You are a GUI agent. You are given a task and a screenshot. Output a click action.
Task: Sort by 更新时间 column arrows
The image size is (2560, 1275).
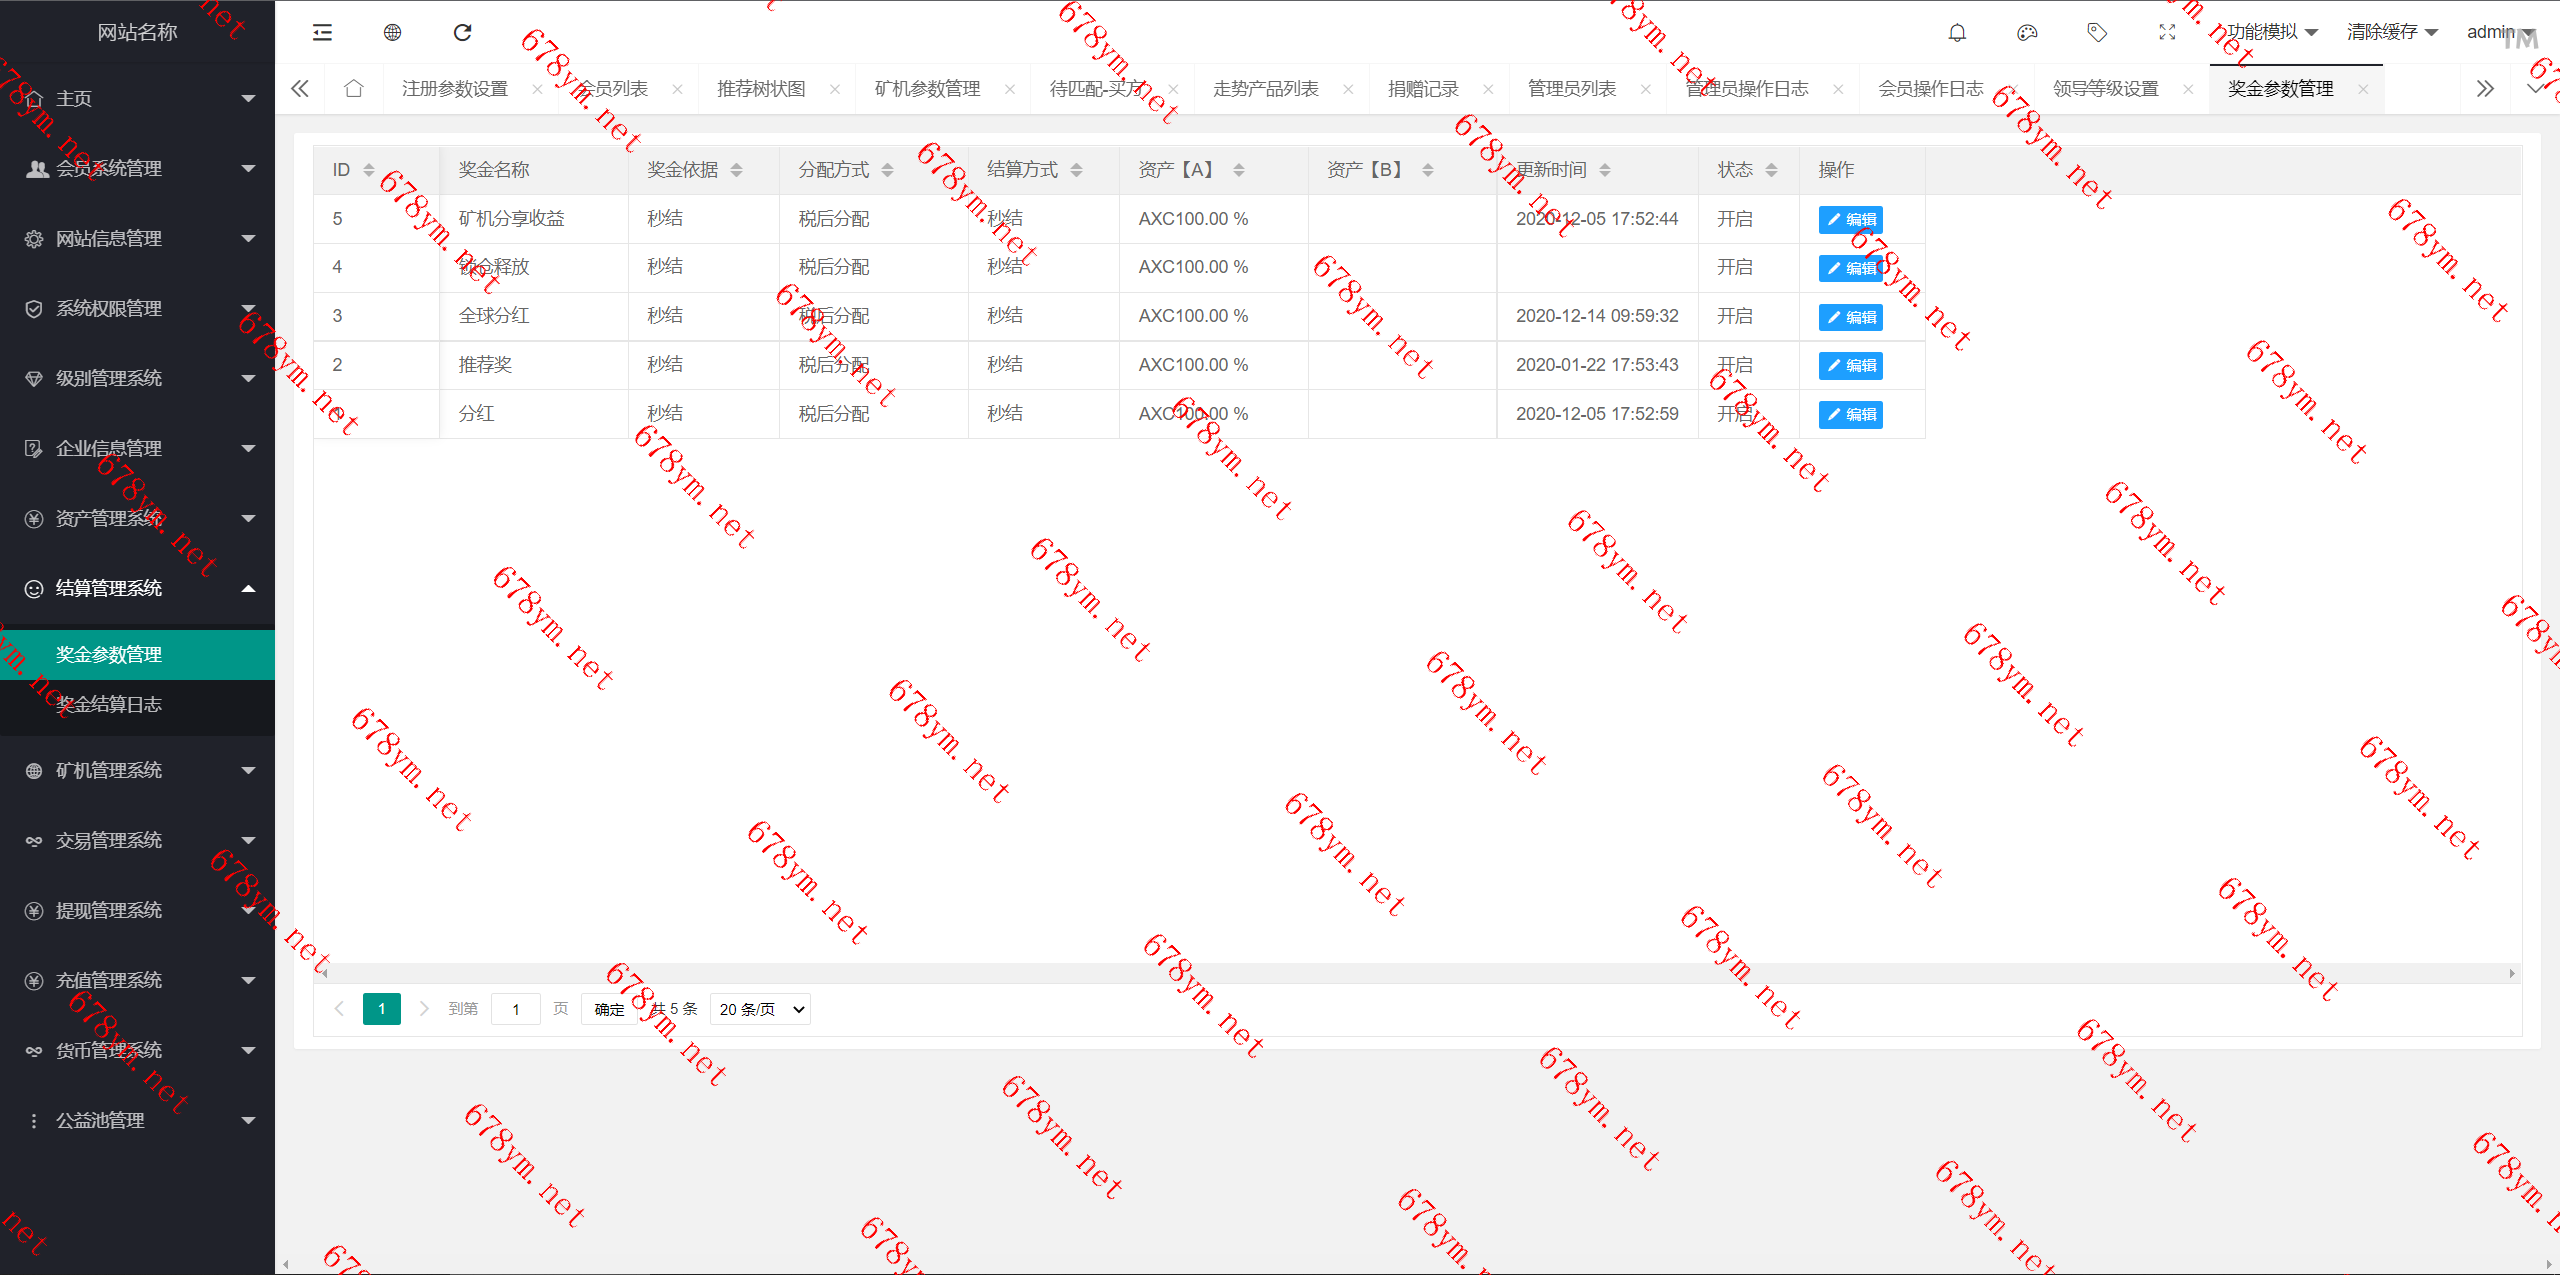1604,170
